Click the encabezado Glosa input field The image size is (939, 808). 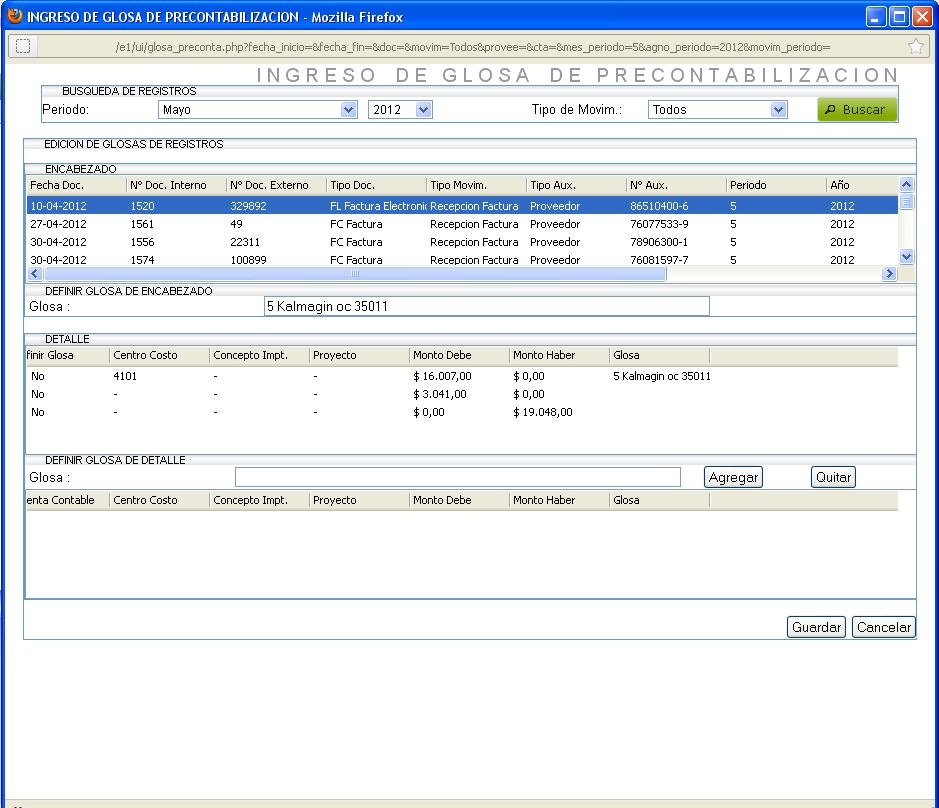[486, 306]
